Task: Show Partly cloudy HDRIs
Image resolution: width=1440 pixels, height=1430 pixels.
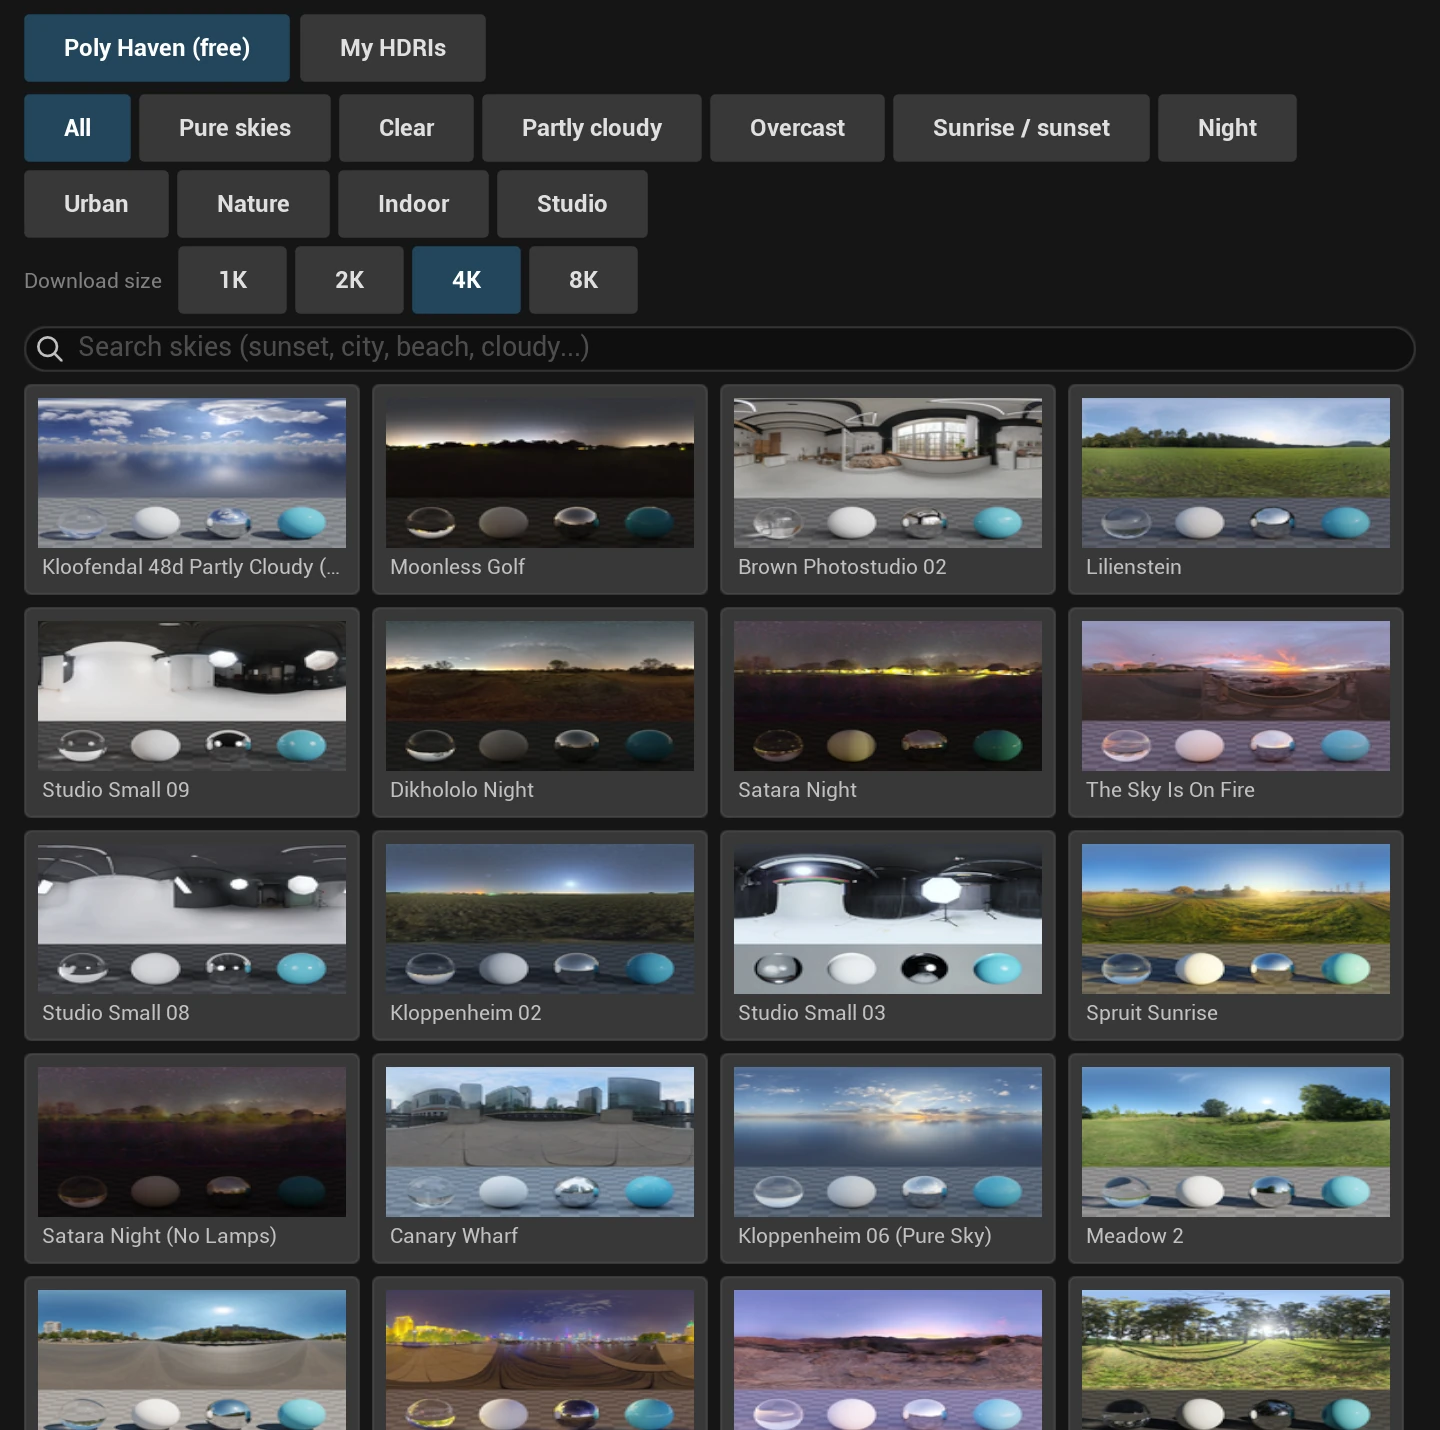Action: (592, 128)
